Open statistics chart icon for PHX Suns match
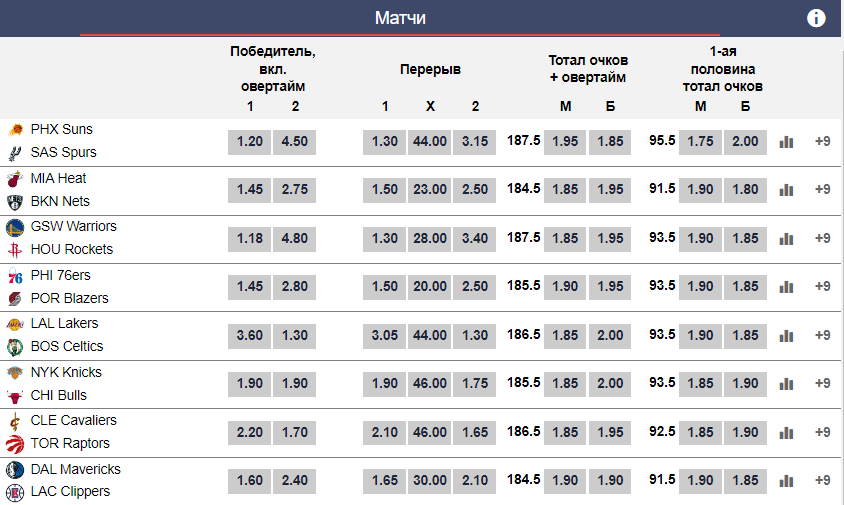 tap(786, 142)
